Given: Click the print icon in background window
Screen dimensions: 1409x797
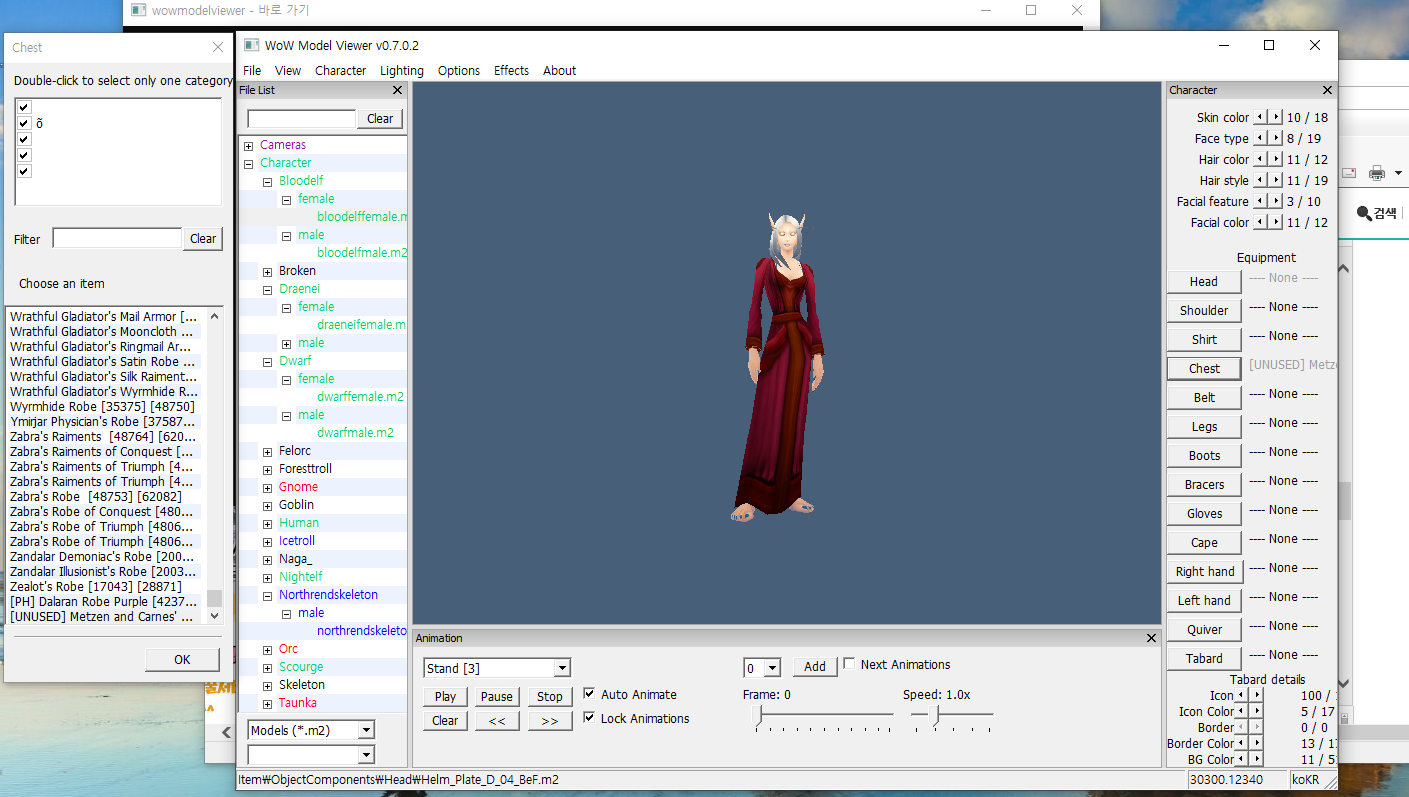Looking at the screenshot, I should coord(1377,173).
